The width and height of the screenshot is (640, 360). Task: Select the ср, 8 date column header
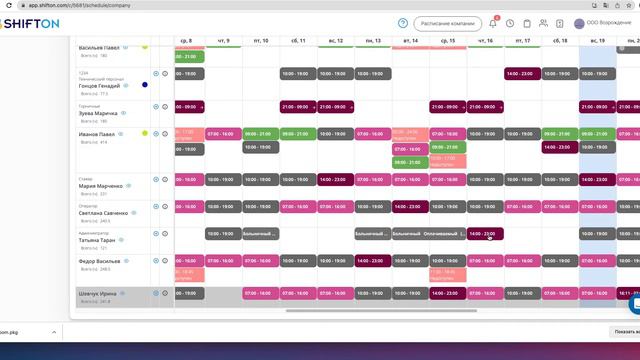[x=186, y=41]
